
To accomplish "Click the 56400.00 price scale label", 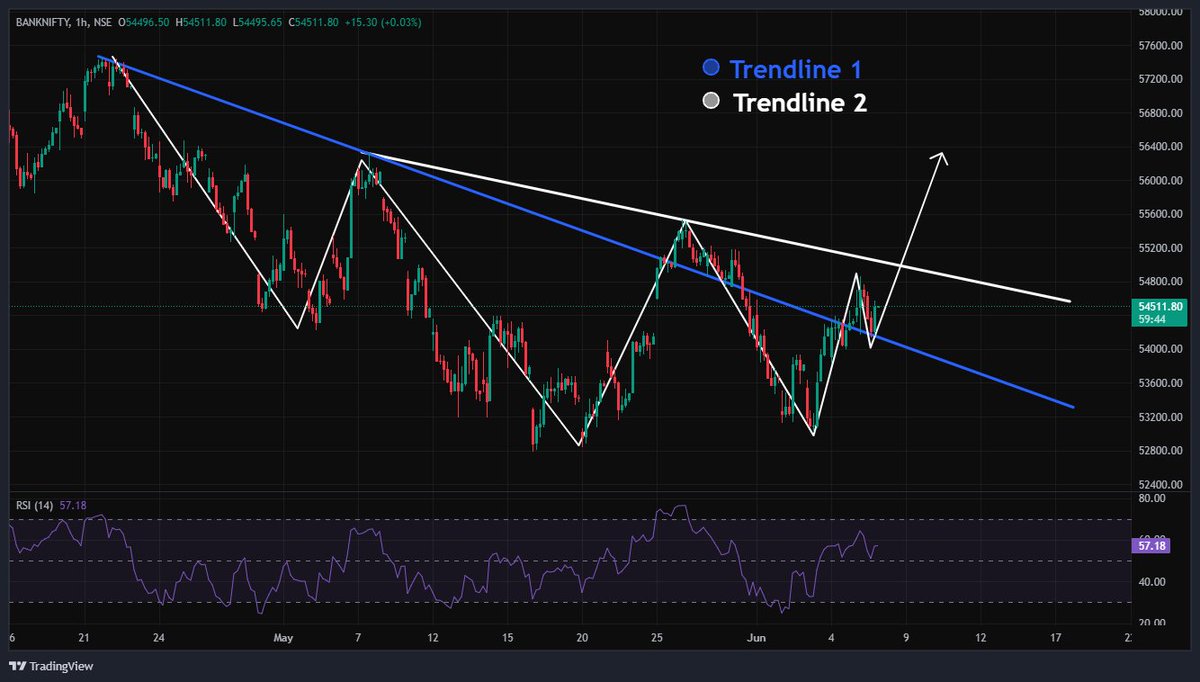I will click(1160, 147).
